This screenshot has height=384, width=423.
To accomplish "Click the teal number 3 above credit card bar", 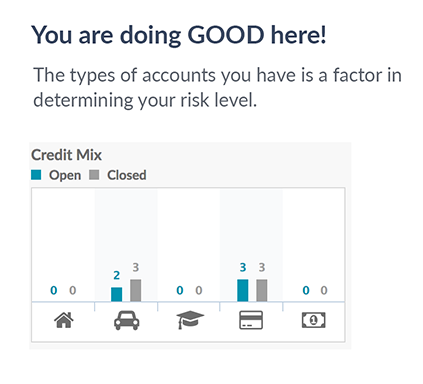I will [243, 267].
